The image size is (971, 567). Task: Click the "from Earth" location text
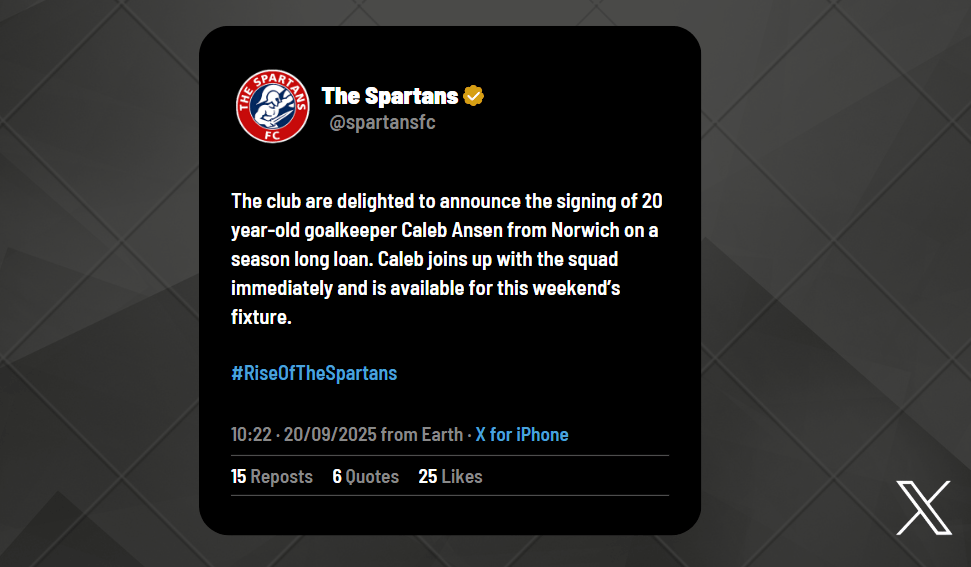pos(421,435)
